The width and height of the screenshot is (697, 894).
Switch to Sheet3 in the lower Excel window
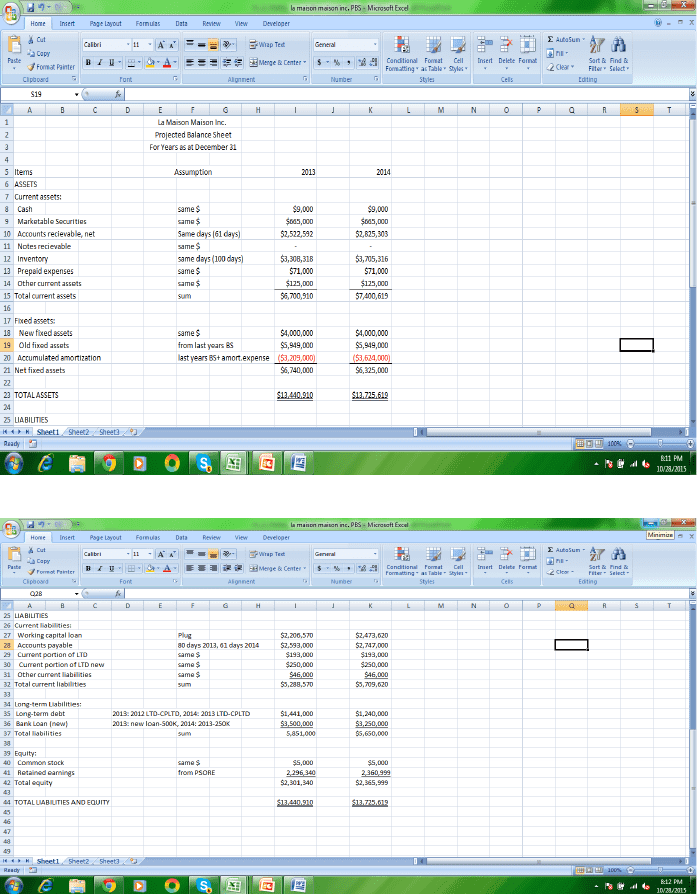click(109, 861)
